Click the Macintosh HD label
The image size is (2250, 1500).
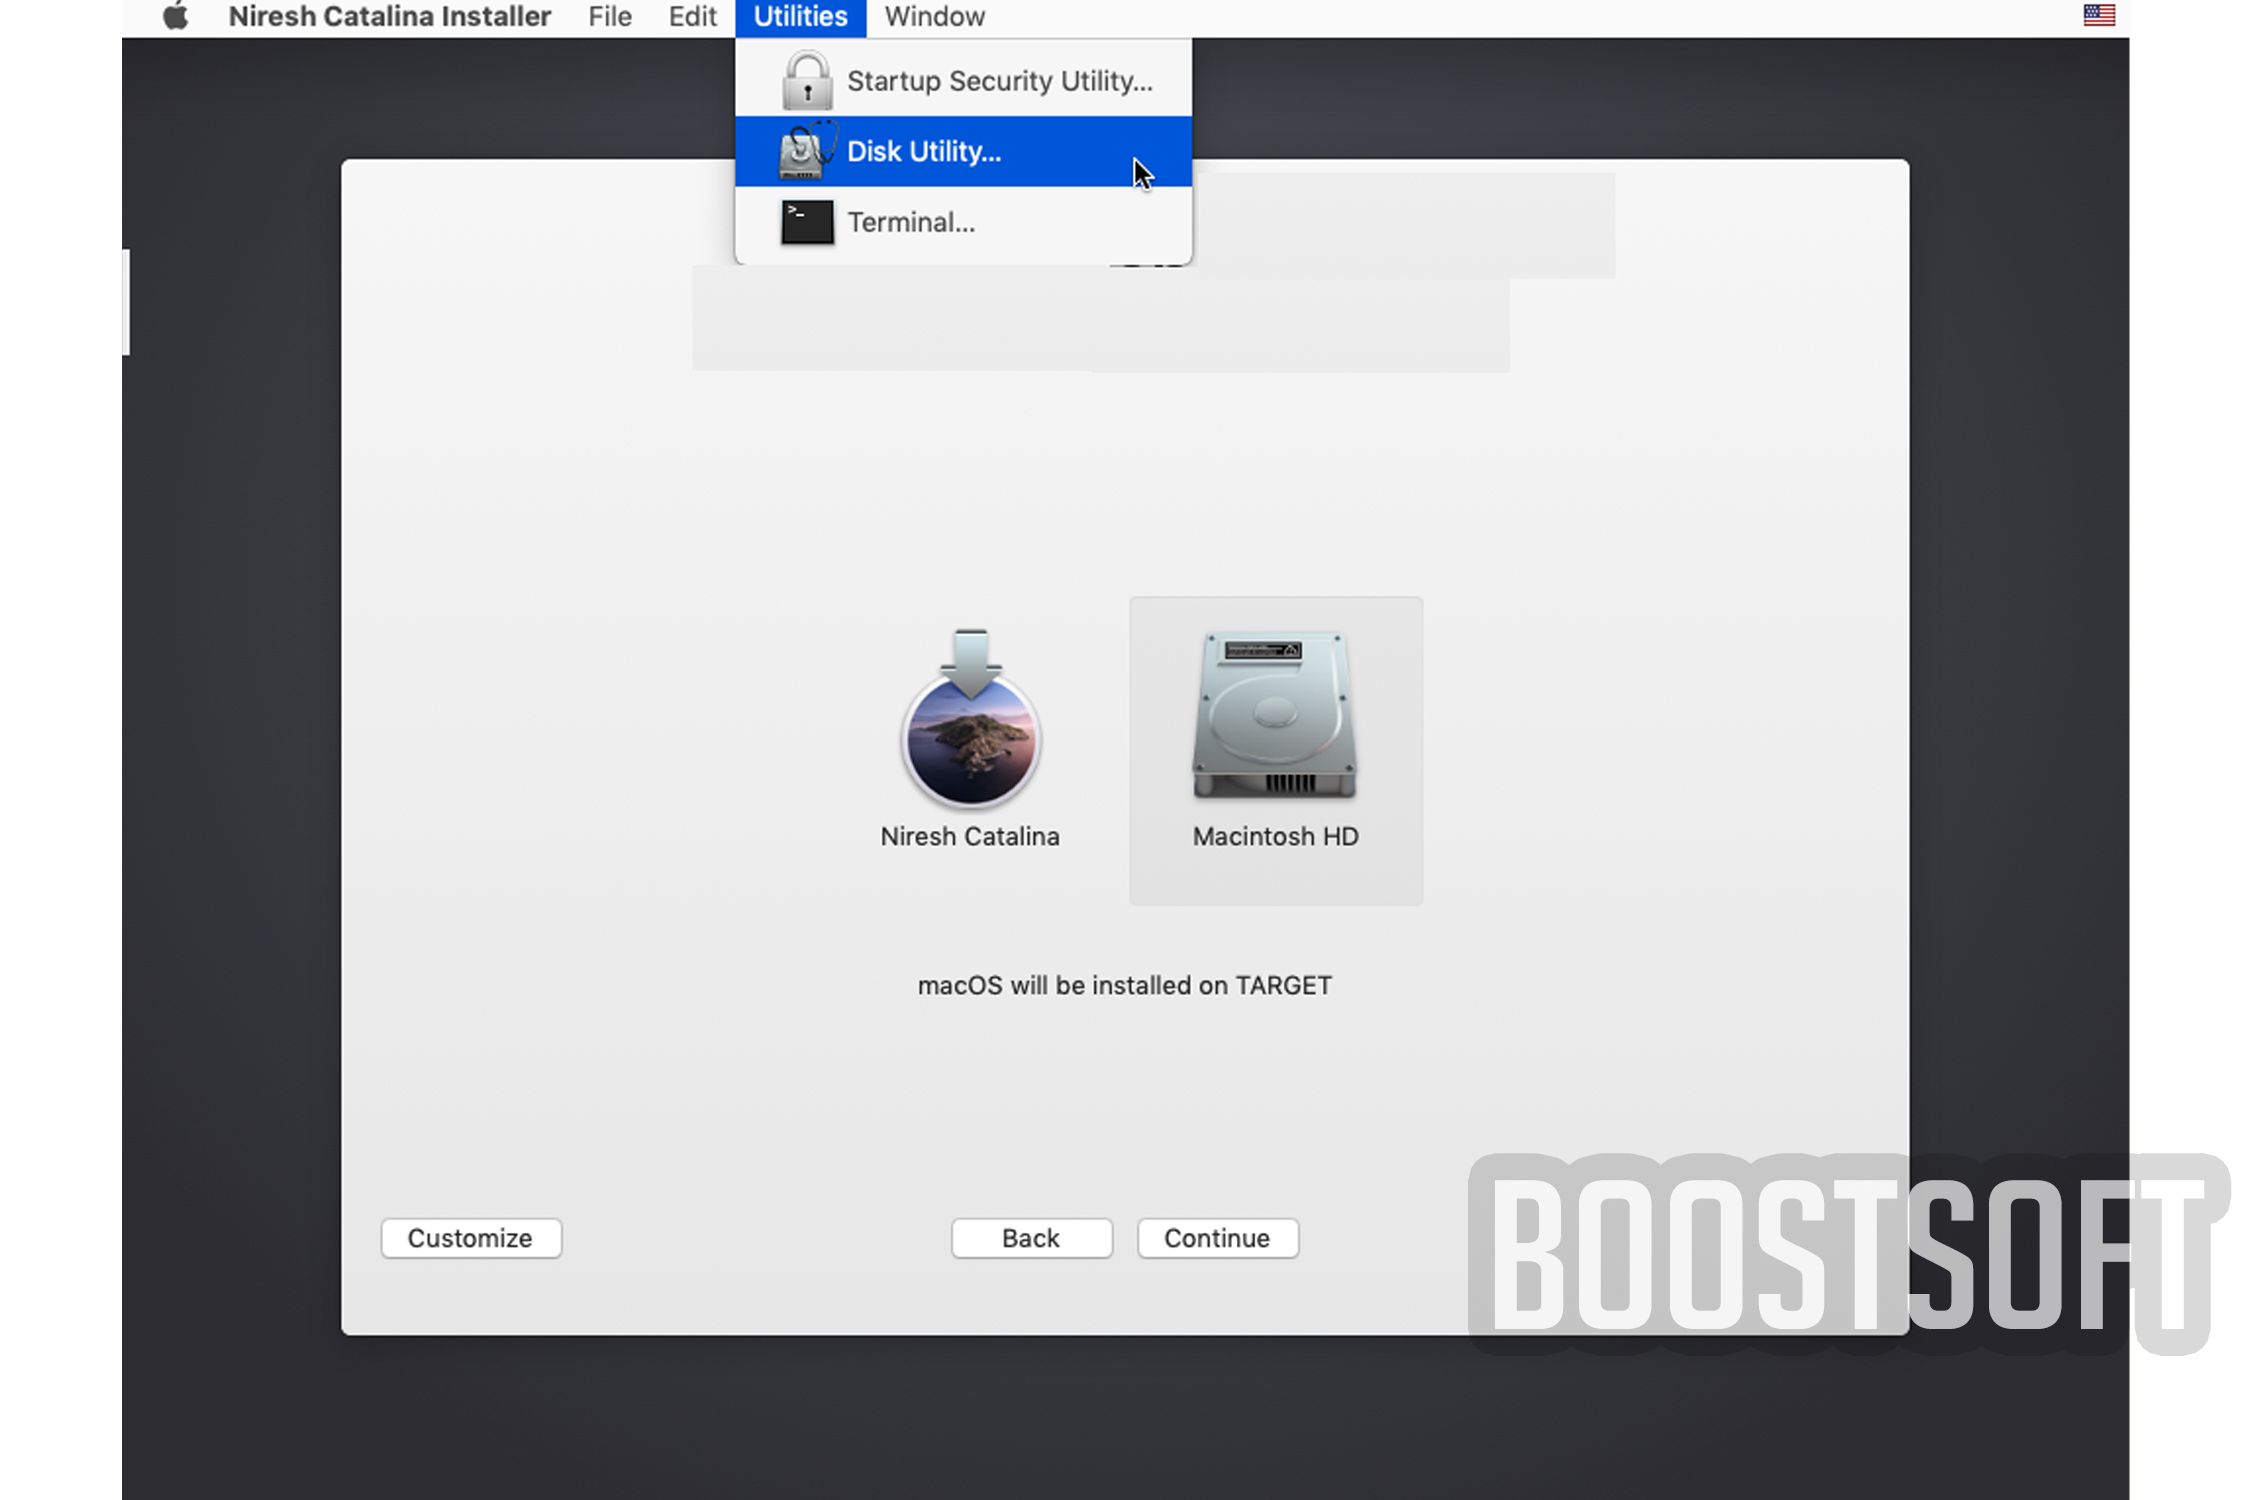[1275, 836]
